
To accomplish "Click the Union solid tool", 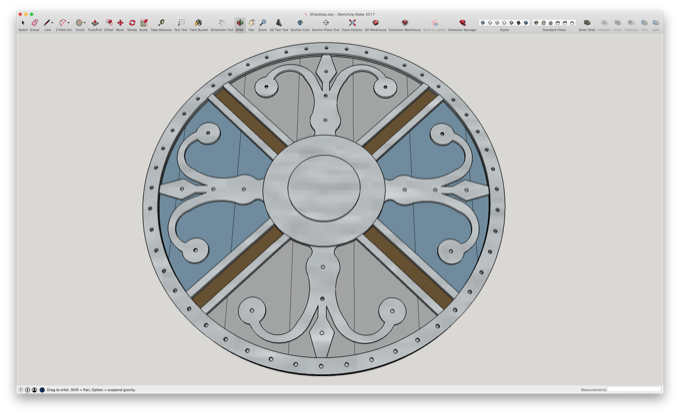I will (x=618, y=23).
